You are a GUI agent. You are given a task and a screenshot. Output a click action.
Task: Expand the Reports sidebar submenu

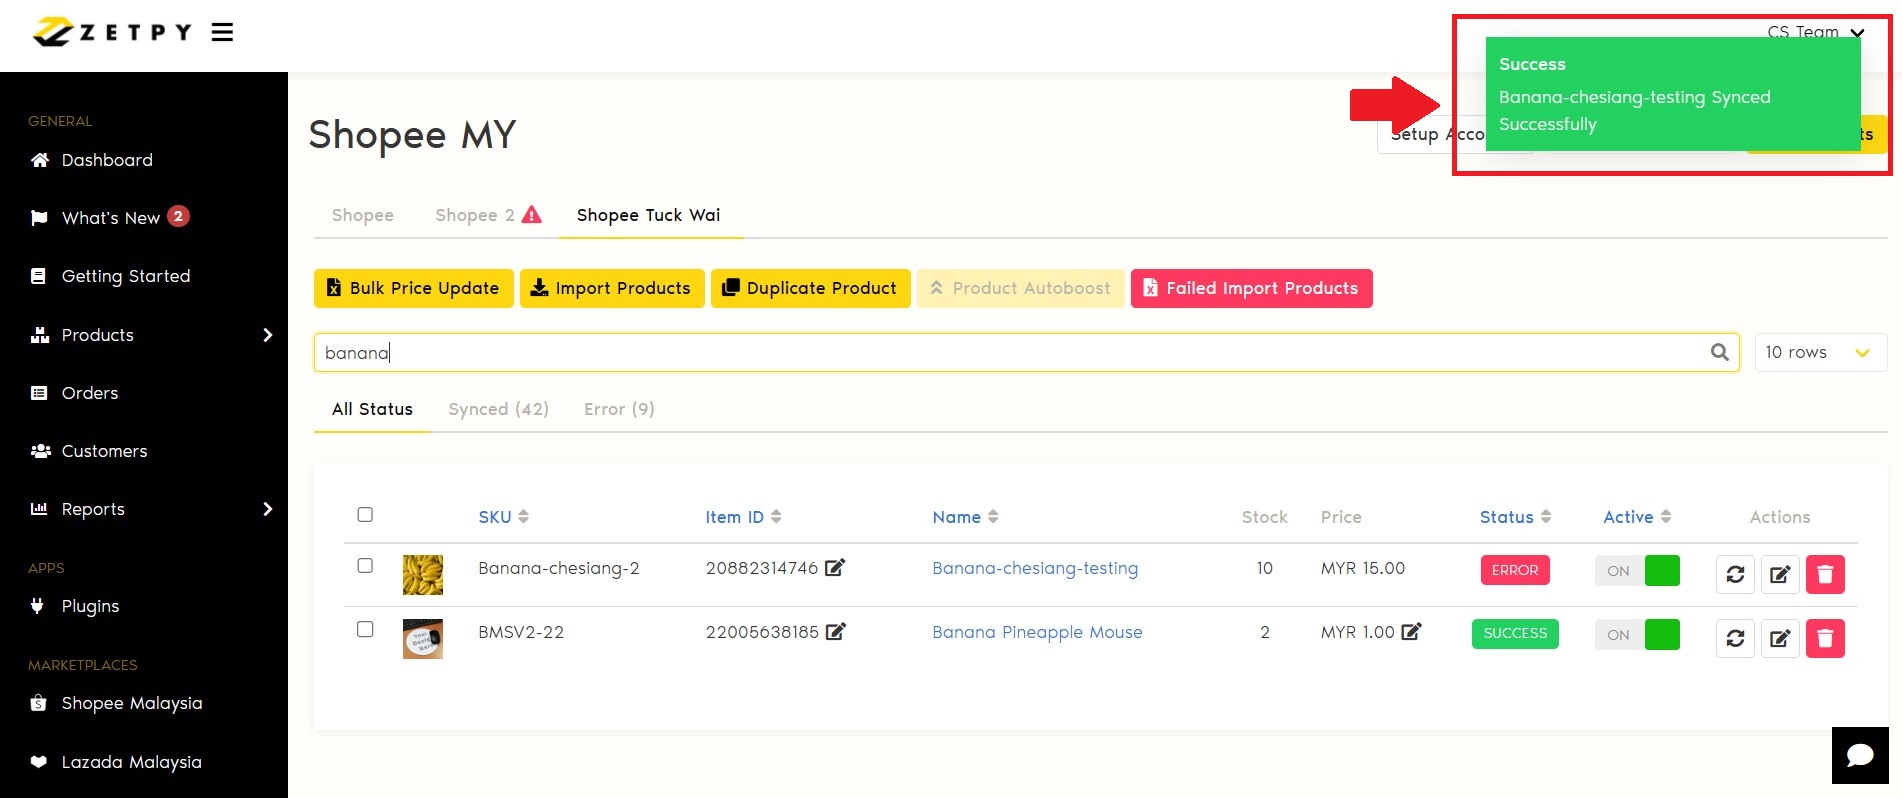pos(267,509)
